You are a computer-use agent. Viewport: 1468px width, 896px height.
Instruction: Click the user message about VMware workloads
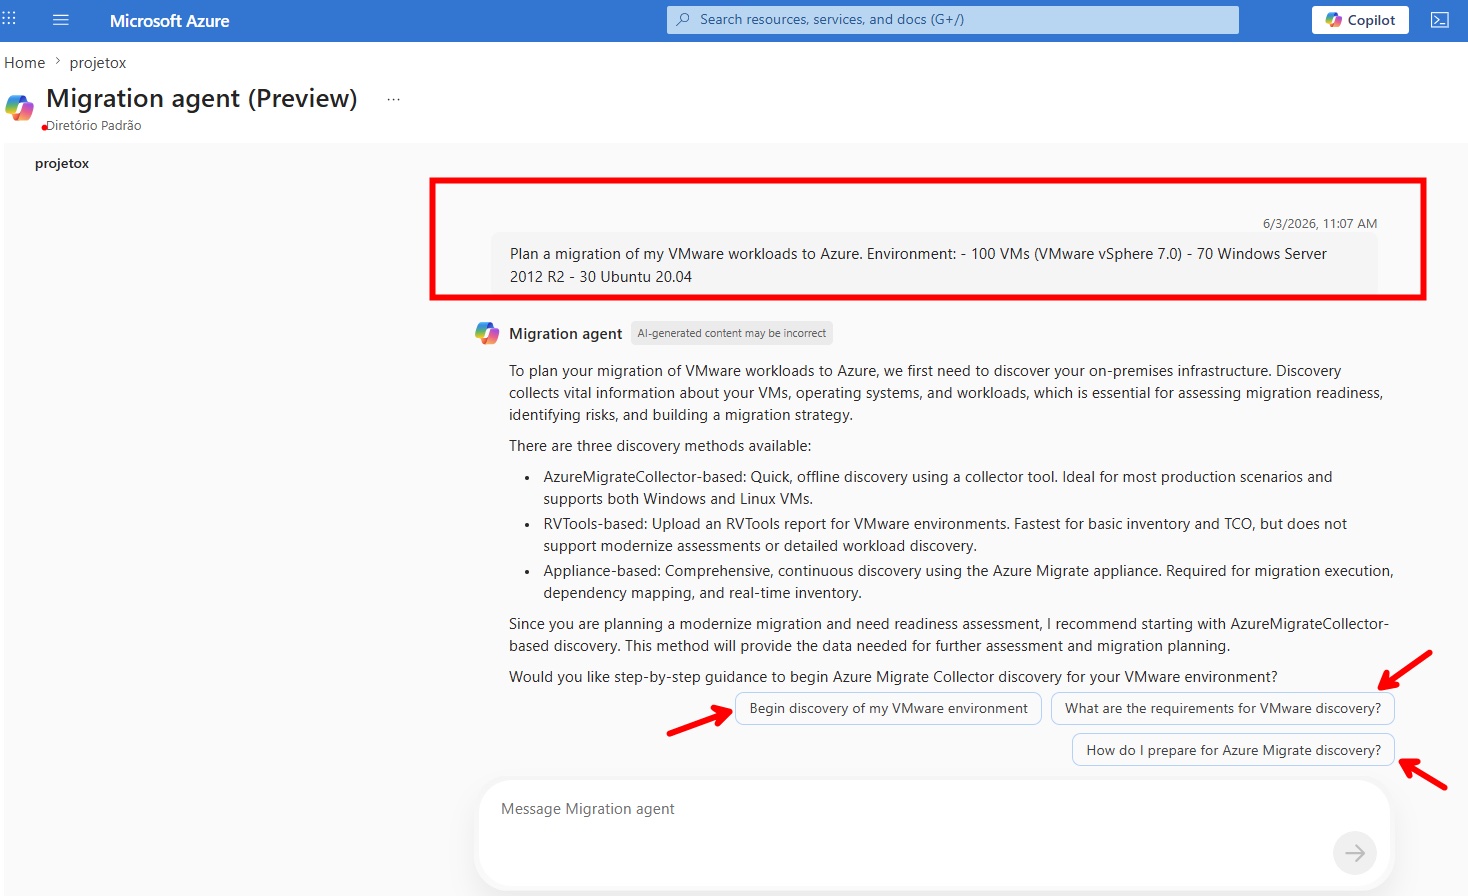(x=934, y=265)
